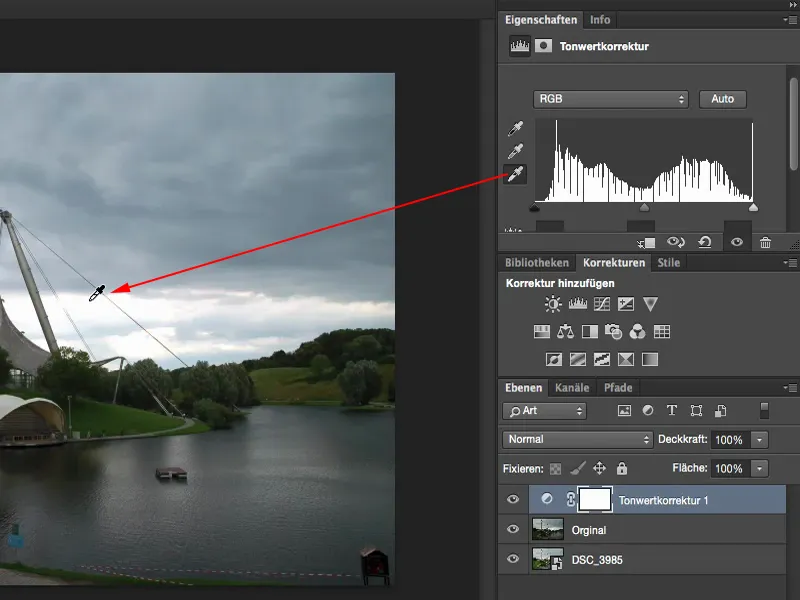
Task: Switch to the Bibliotheken tab
Action: click(x=537, y=263)
